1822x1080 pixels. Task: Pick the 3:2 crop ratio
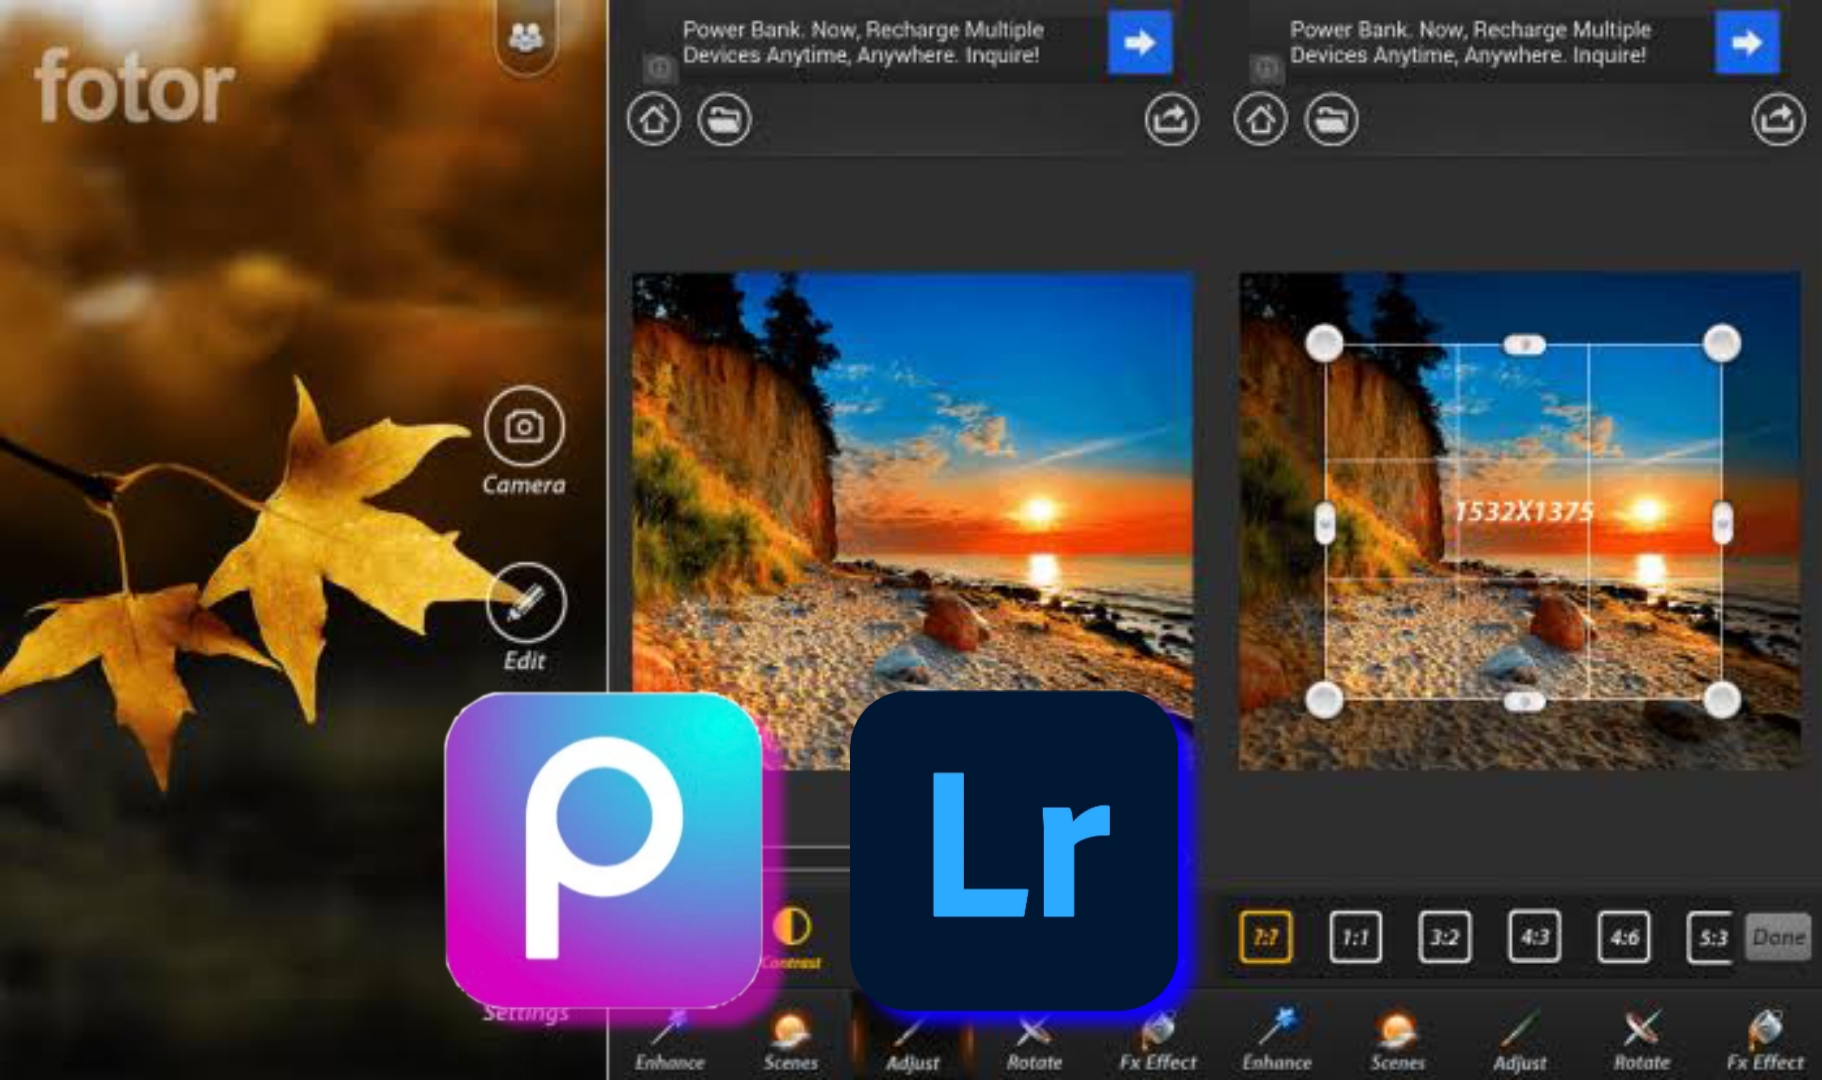tap(1444, 937)
